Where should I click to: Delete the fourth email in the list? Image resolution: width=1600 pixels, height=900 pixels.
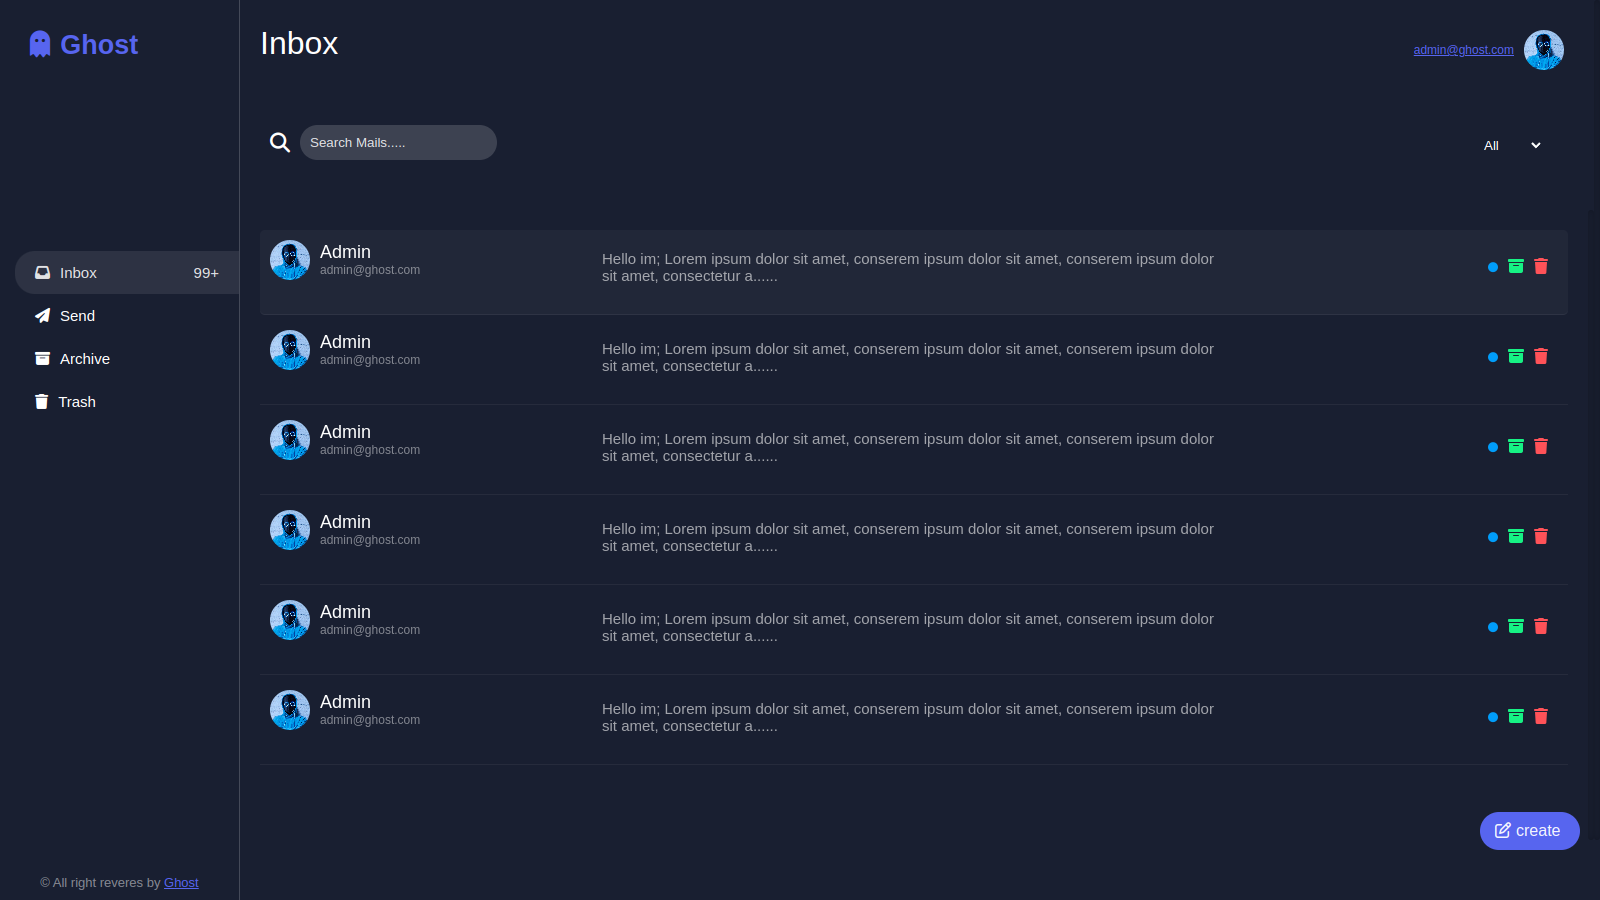pyautogui.click(x=1541, y=536)
